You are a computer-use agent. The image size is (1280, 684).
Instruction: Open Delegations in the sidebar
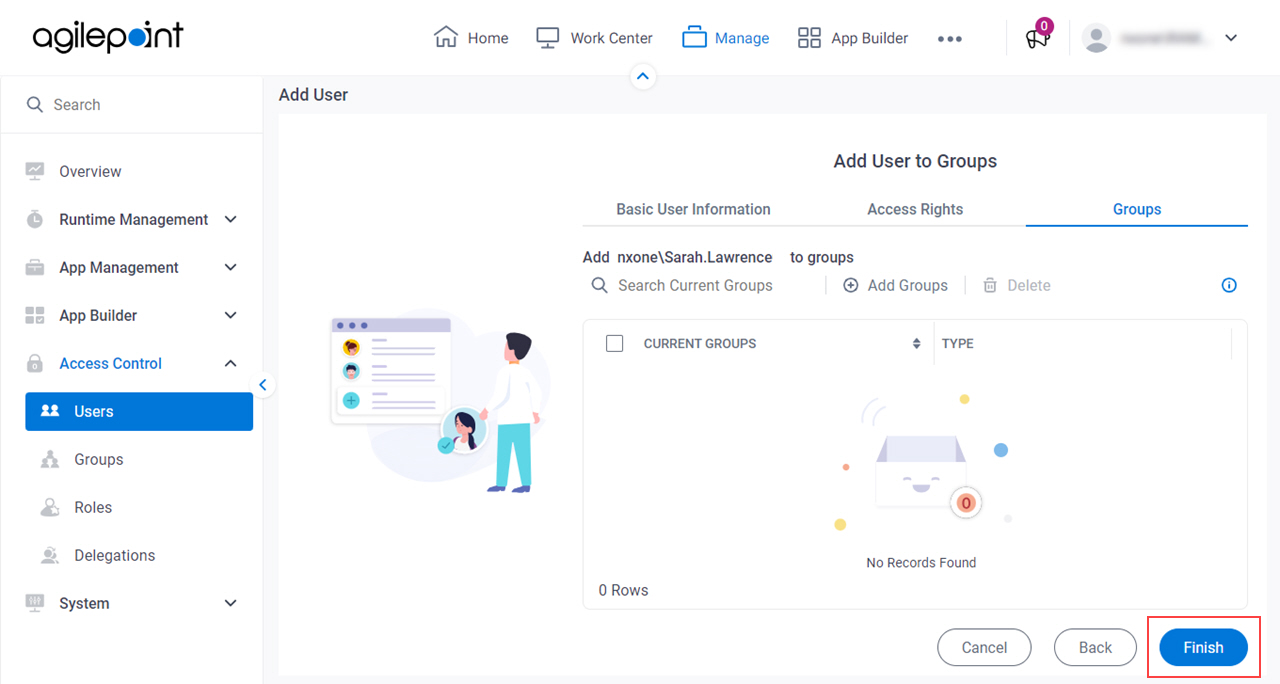pyautogui.click(x=114, y=555)
